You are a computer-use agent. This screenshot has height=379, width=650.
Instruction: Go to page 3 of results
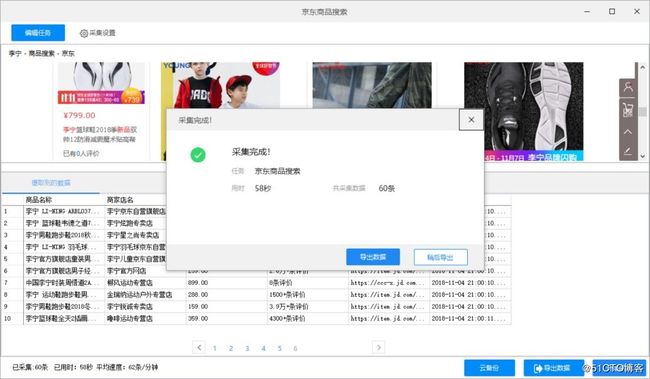coord(247,348)
